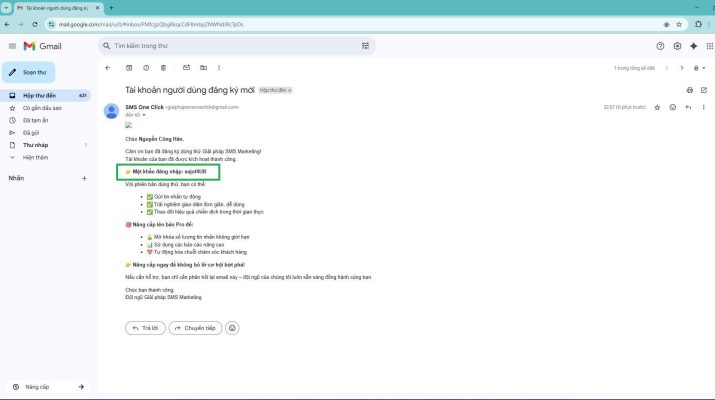The image size is (715, 400).
Task: Mark the email as unread
Action: [x=187, y=68]
